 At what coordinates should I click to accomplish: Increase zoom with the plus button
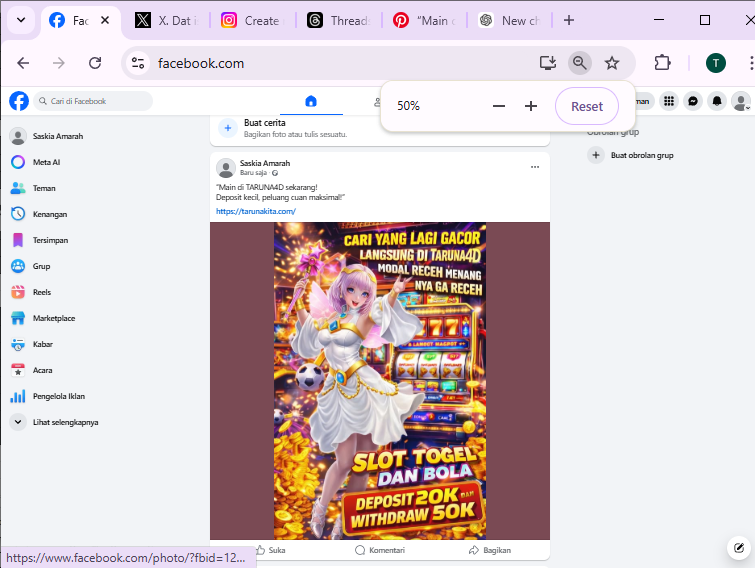(x=531, y=106)
